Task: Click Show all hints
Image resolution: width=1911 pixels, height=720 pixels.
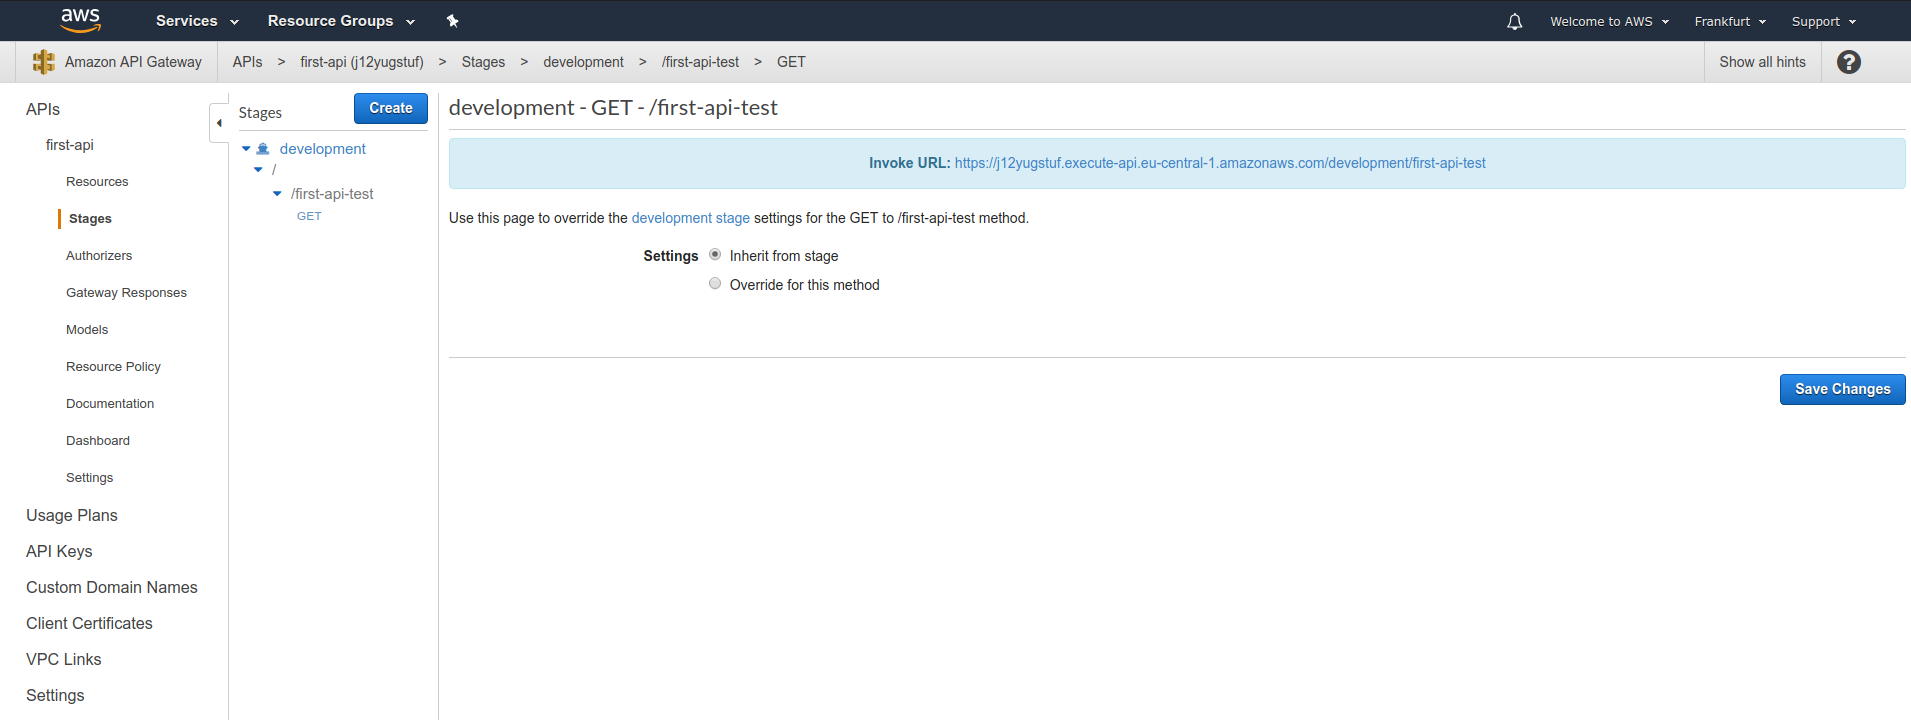Action: [1762, 62]
